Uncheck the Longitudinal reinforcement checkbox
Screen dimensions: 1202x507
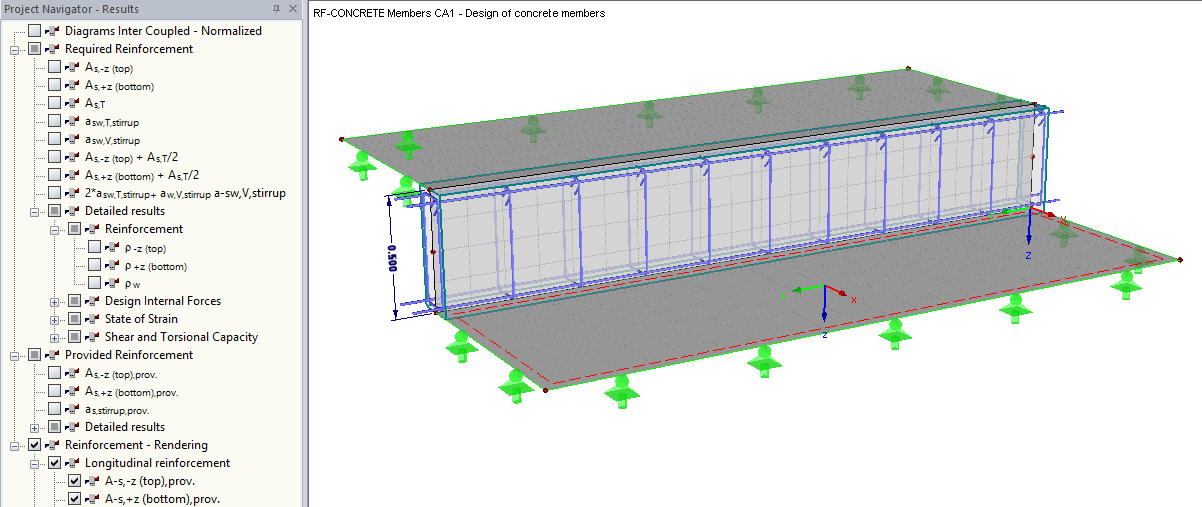pyautogui.click(x=55, y=463)
